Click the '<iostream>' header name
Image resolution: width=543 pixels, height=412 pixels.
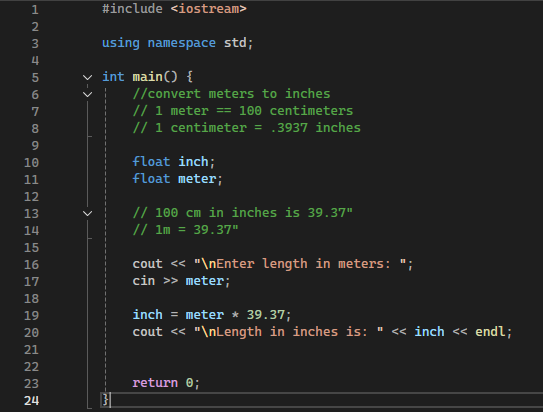pyautogui.click(x=208, y=9)
